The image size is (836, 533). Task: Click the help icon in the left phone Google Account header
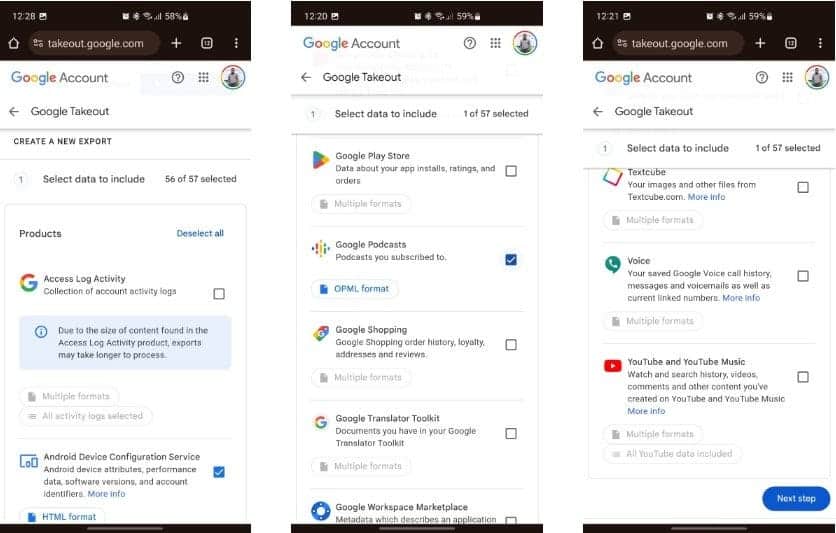pos(178,78)
